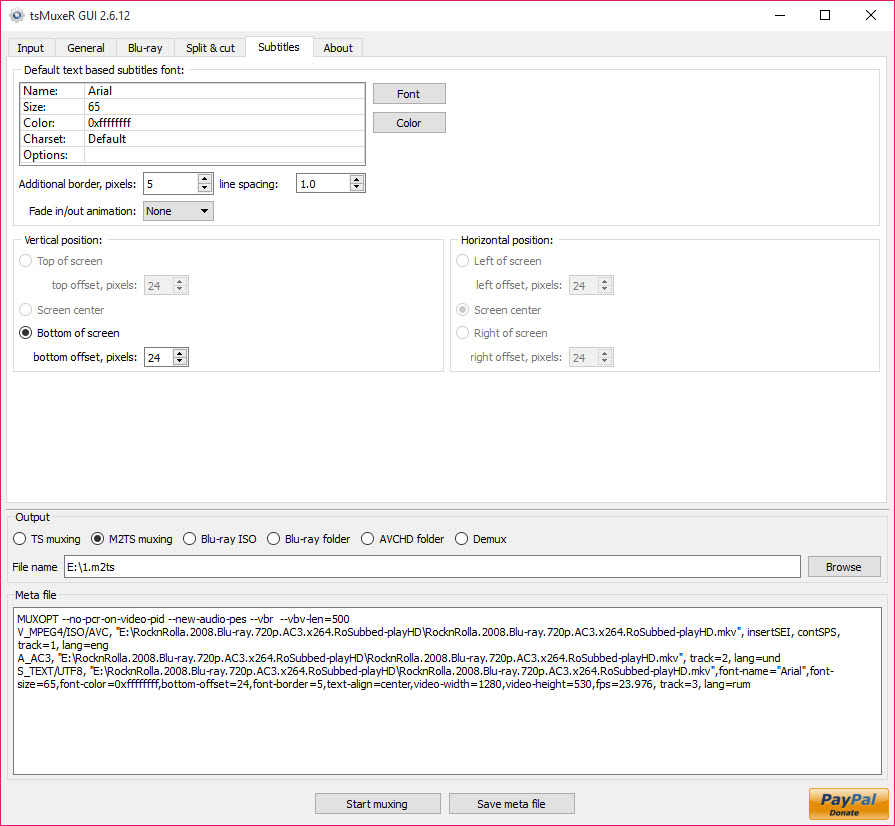Select Left of screen horizontal position
This screenshot has height=826, width=895.
[x=499, y=261]
